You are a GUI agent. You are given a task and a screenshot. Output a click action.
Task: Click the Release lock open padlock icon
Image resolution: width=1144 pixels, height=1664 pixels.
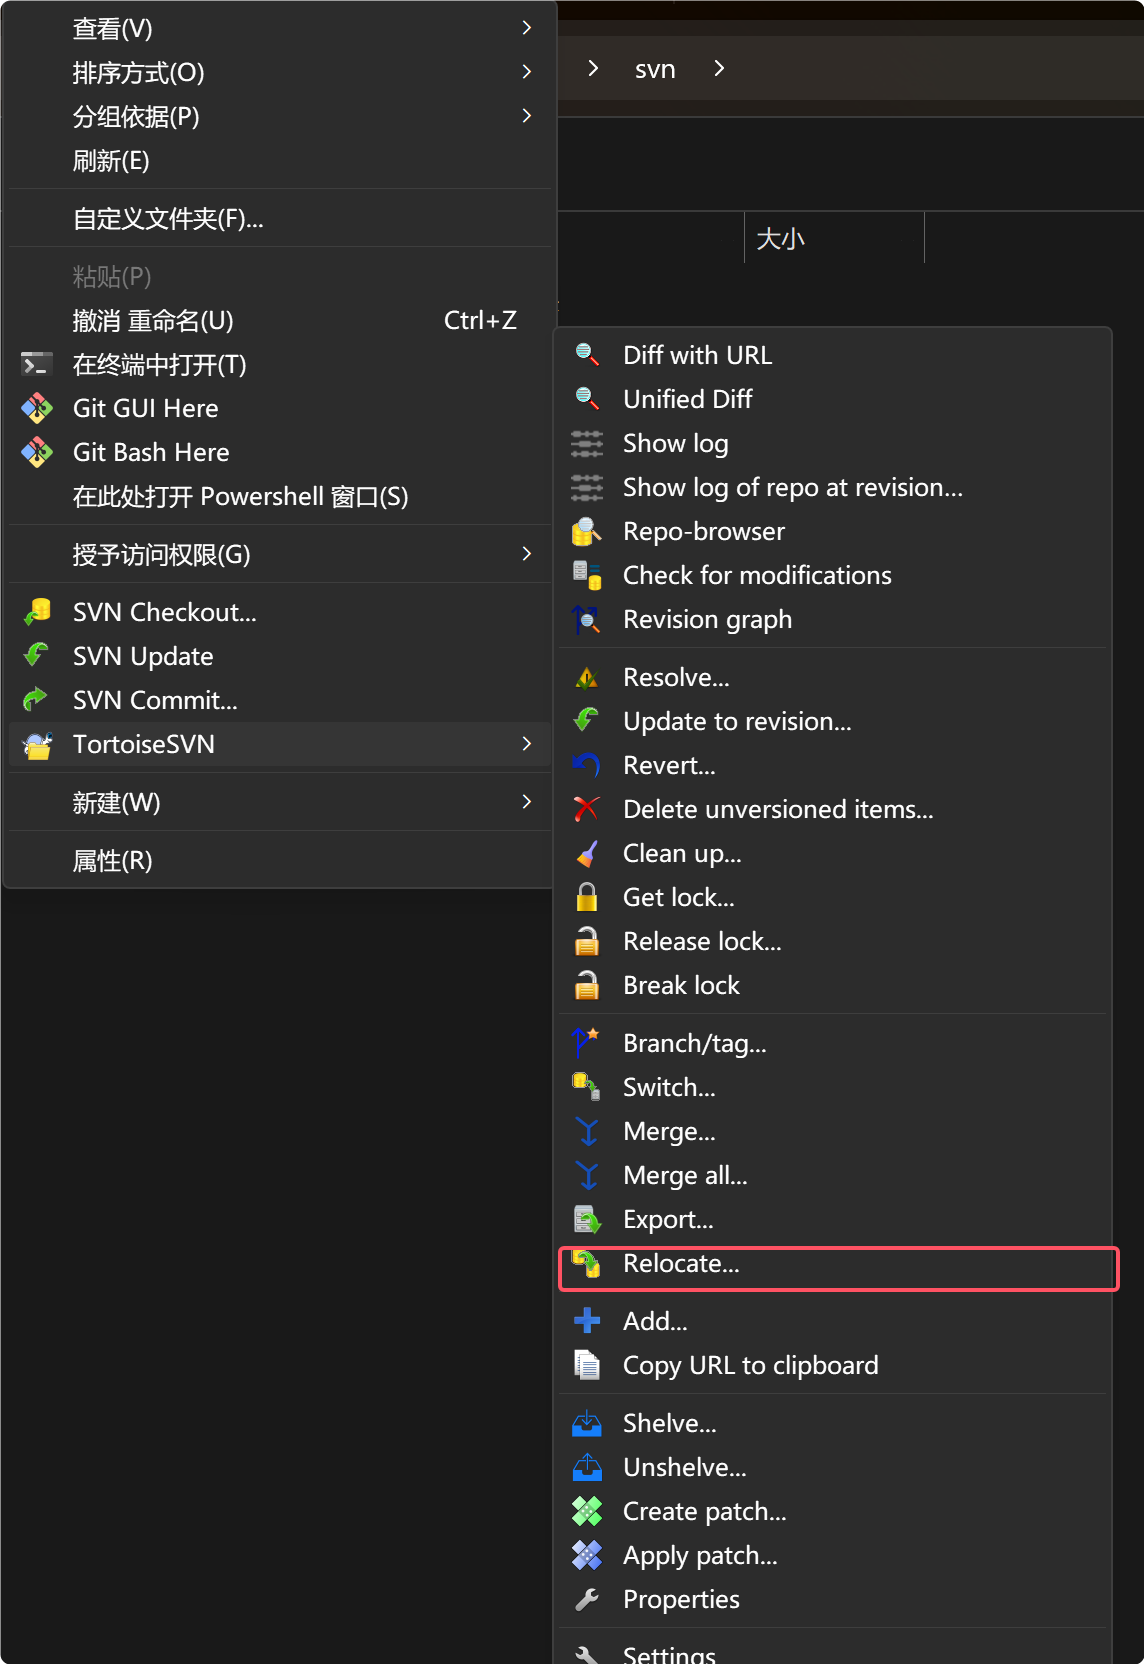click(587, 941)
